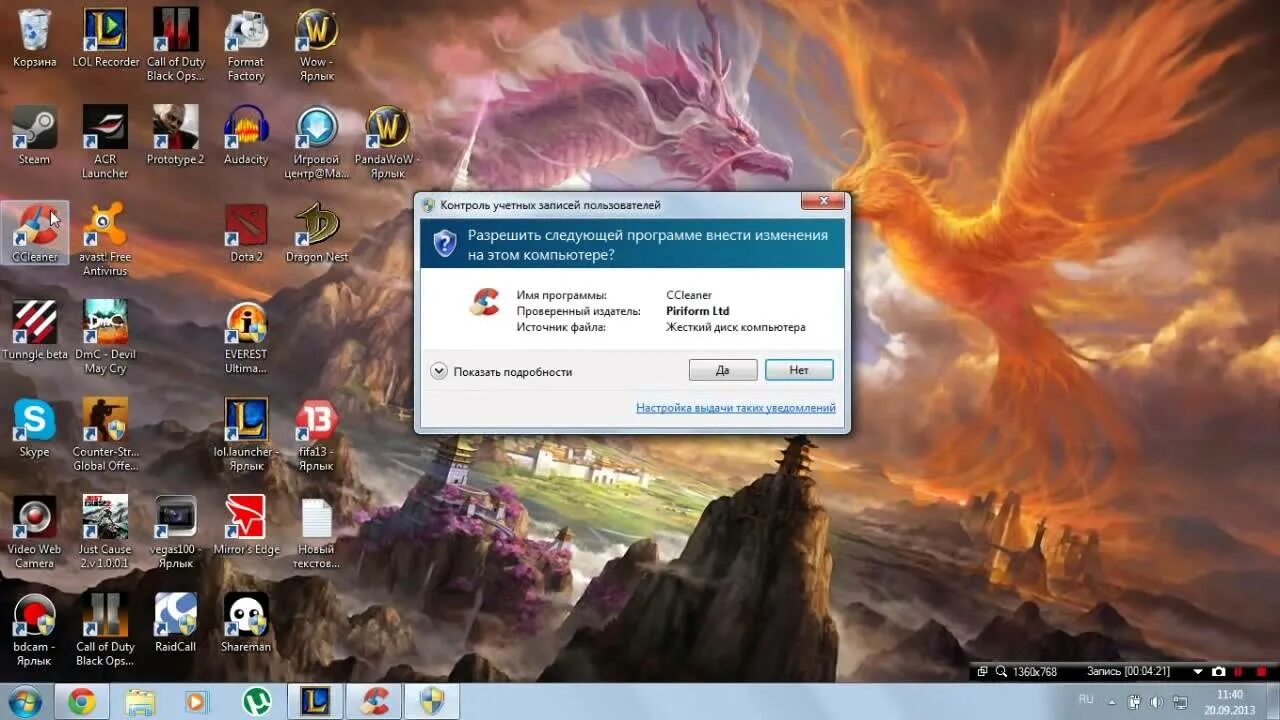
Task: Click the RU language indicator in the tray
Action: [x=1086, y=698]
